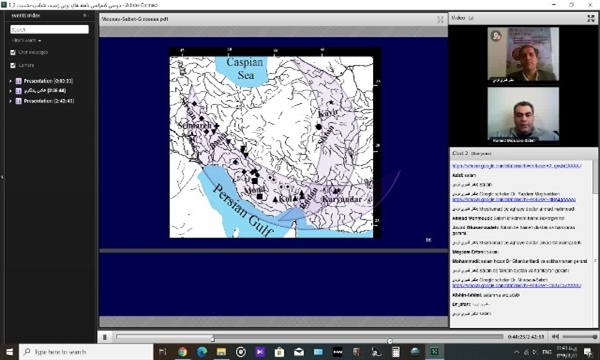Open the first Google Scholar link in chat
This screenshot has width=600, height=360.
[517, 166]
